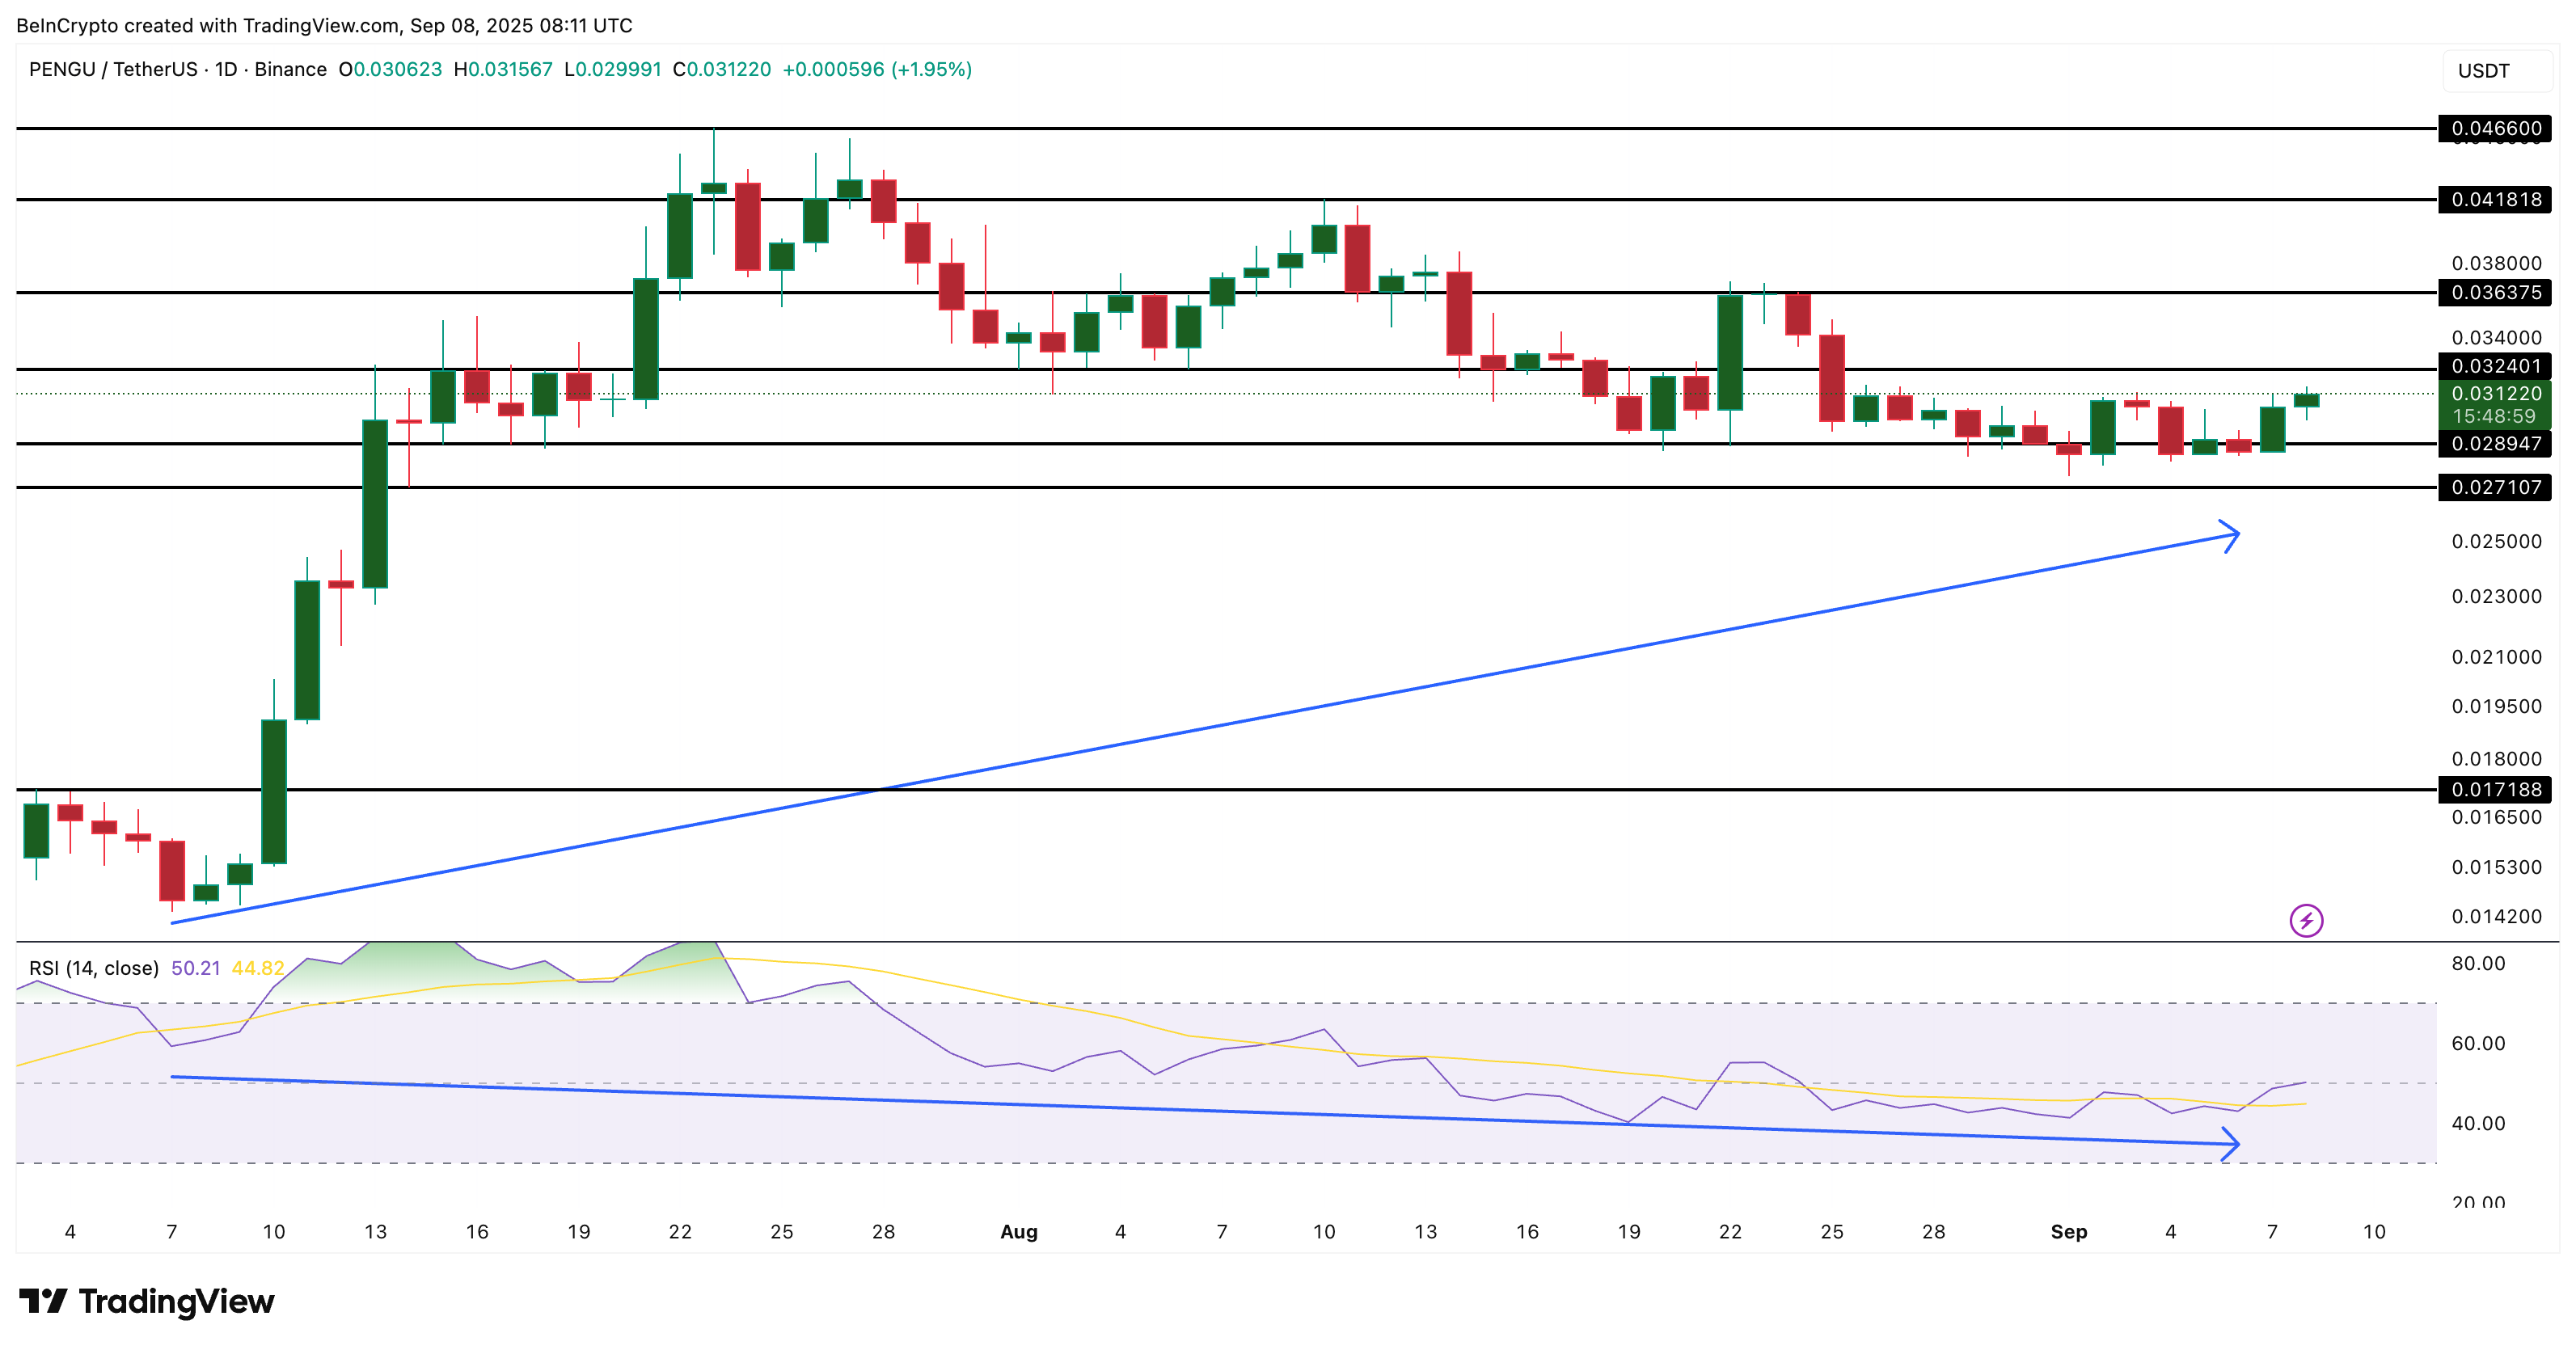Image resolution: width=2576 pixels, height=1350 pixels.
Task: Select the 0.046600 price level label
Action: click(2495, 128)
